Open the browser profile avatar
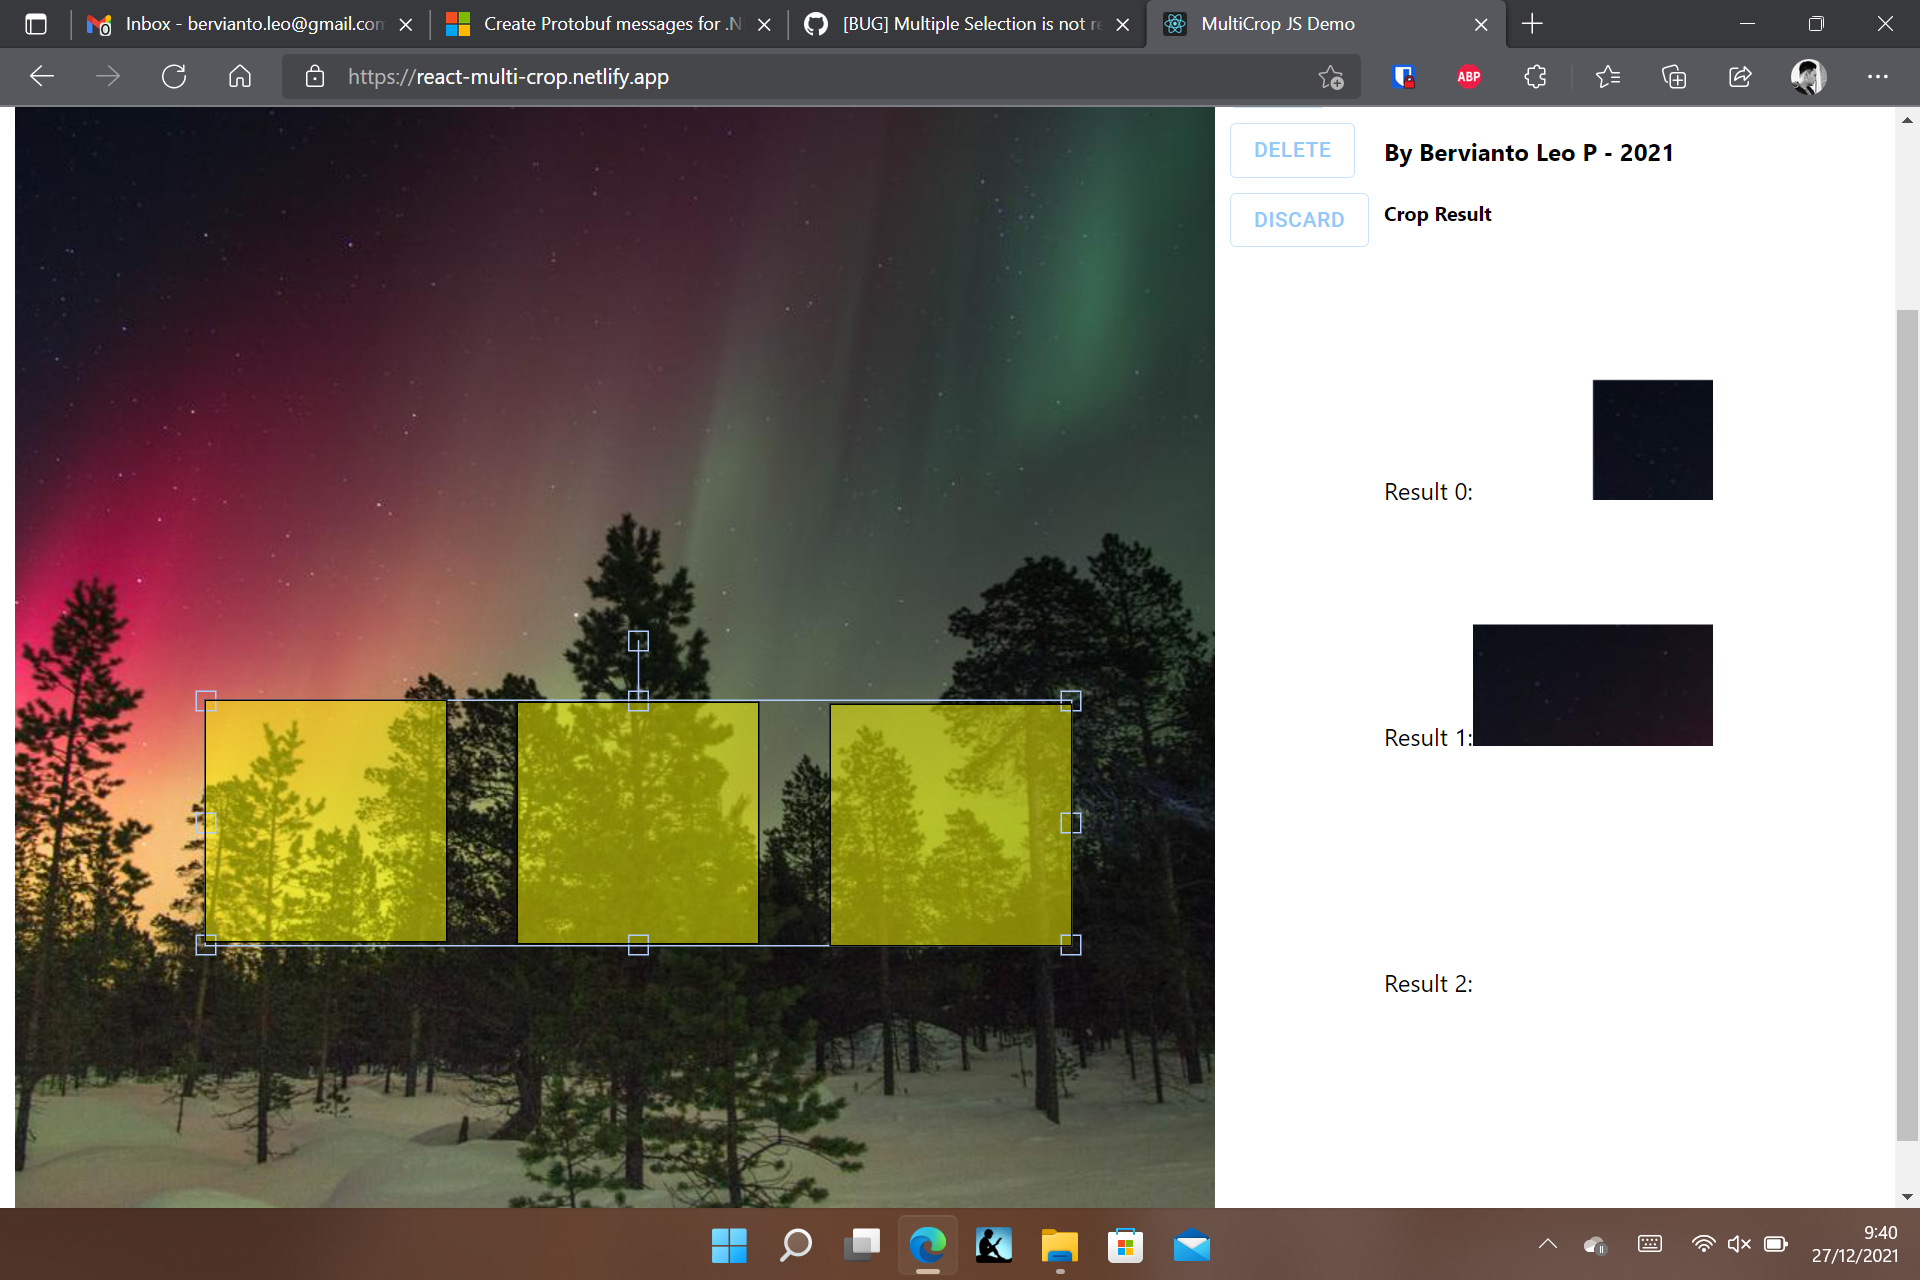The image size is (1920, 1280). (1808, 76)
